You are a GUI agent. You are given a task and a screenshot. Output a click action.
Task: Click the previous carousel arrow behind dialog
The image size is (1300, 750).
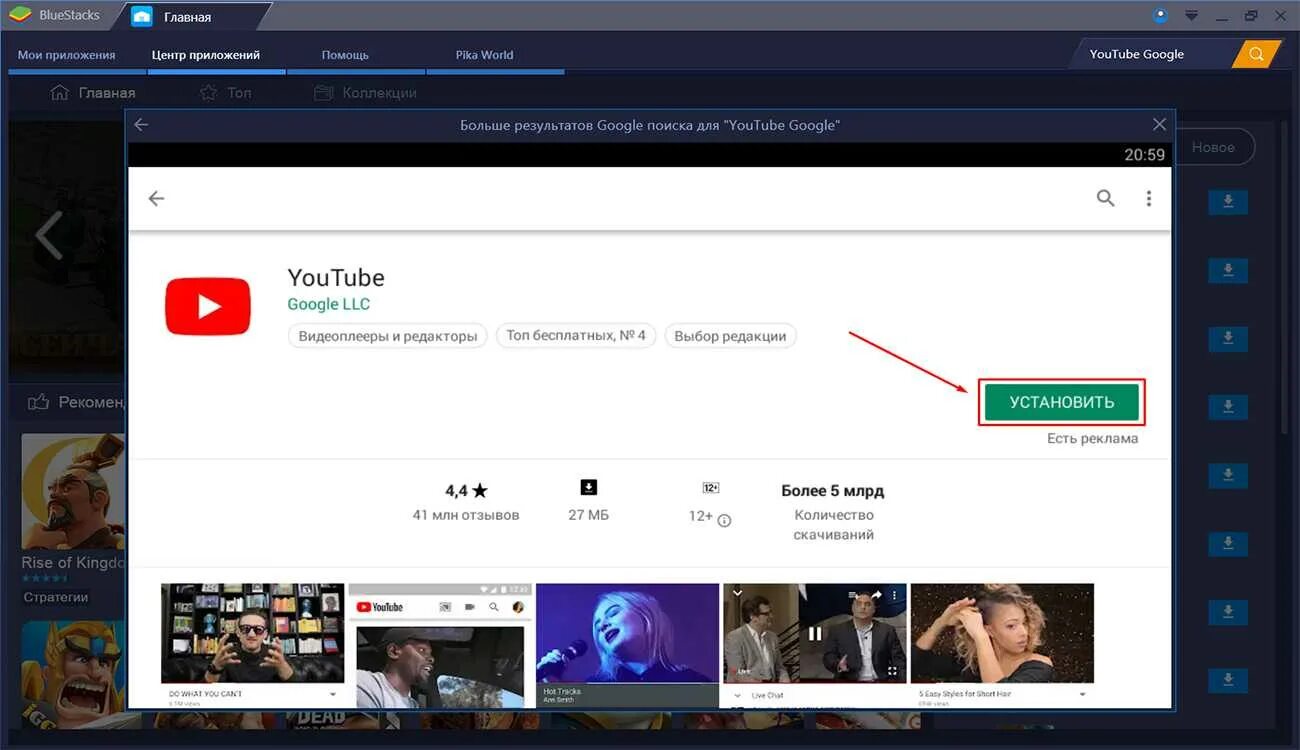click(x=49, y=235)
